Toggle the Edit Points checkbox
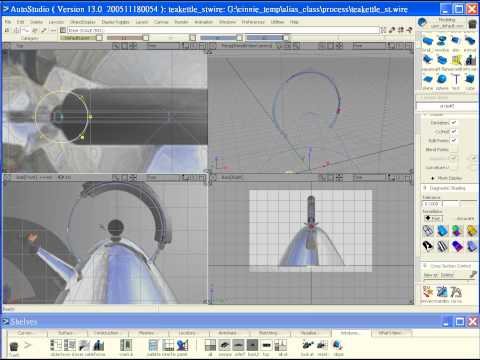Screen dimensions: 480x360 (453, 141)
